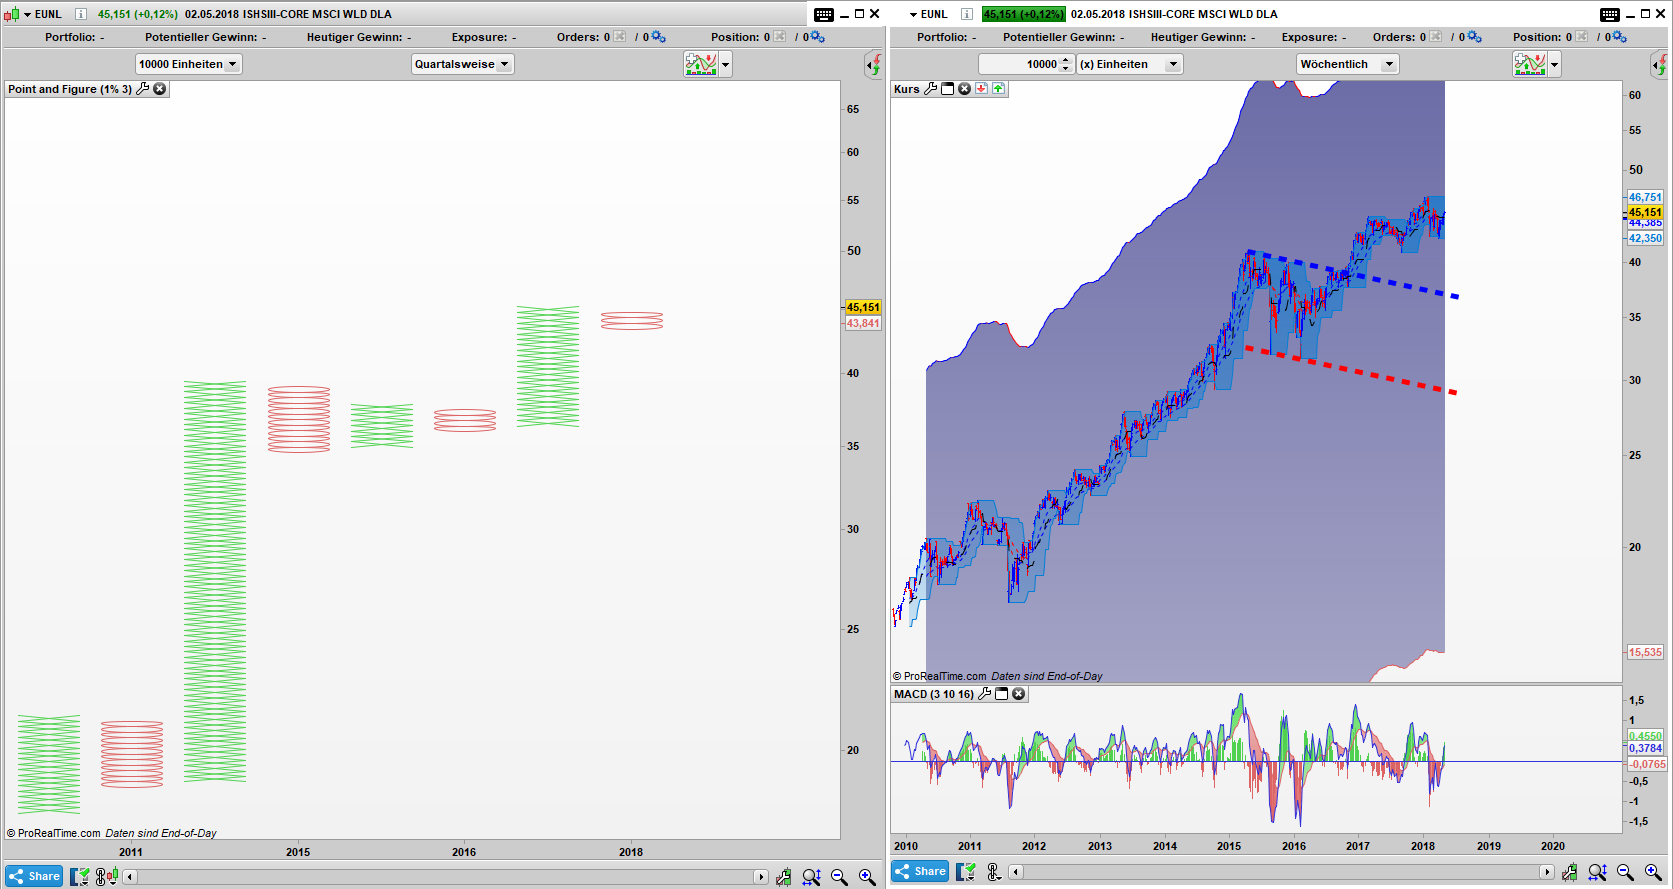Open Quartalsweise timeframe dropdown
The image size is (1673, 889).
coord(462,64)
